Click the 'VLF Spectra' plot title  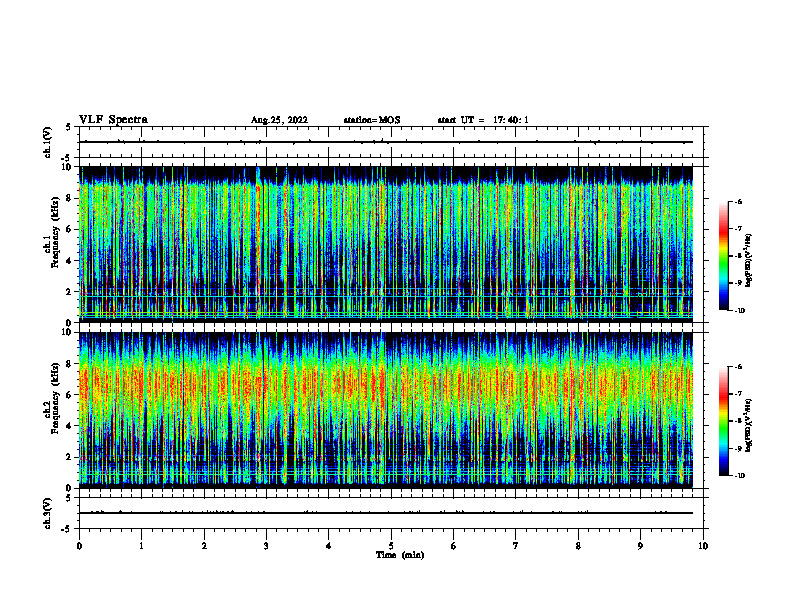tap(113, 120)
